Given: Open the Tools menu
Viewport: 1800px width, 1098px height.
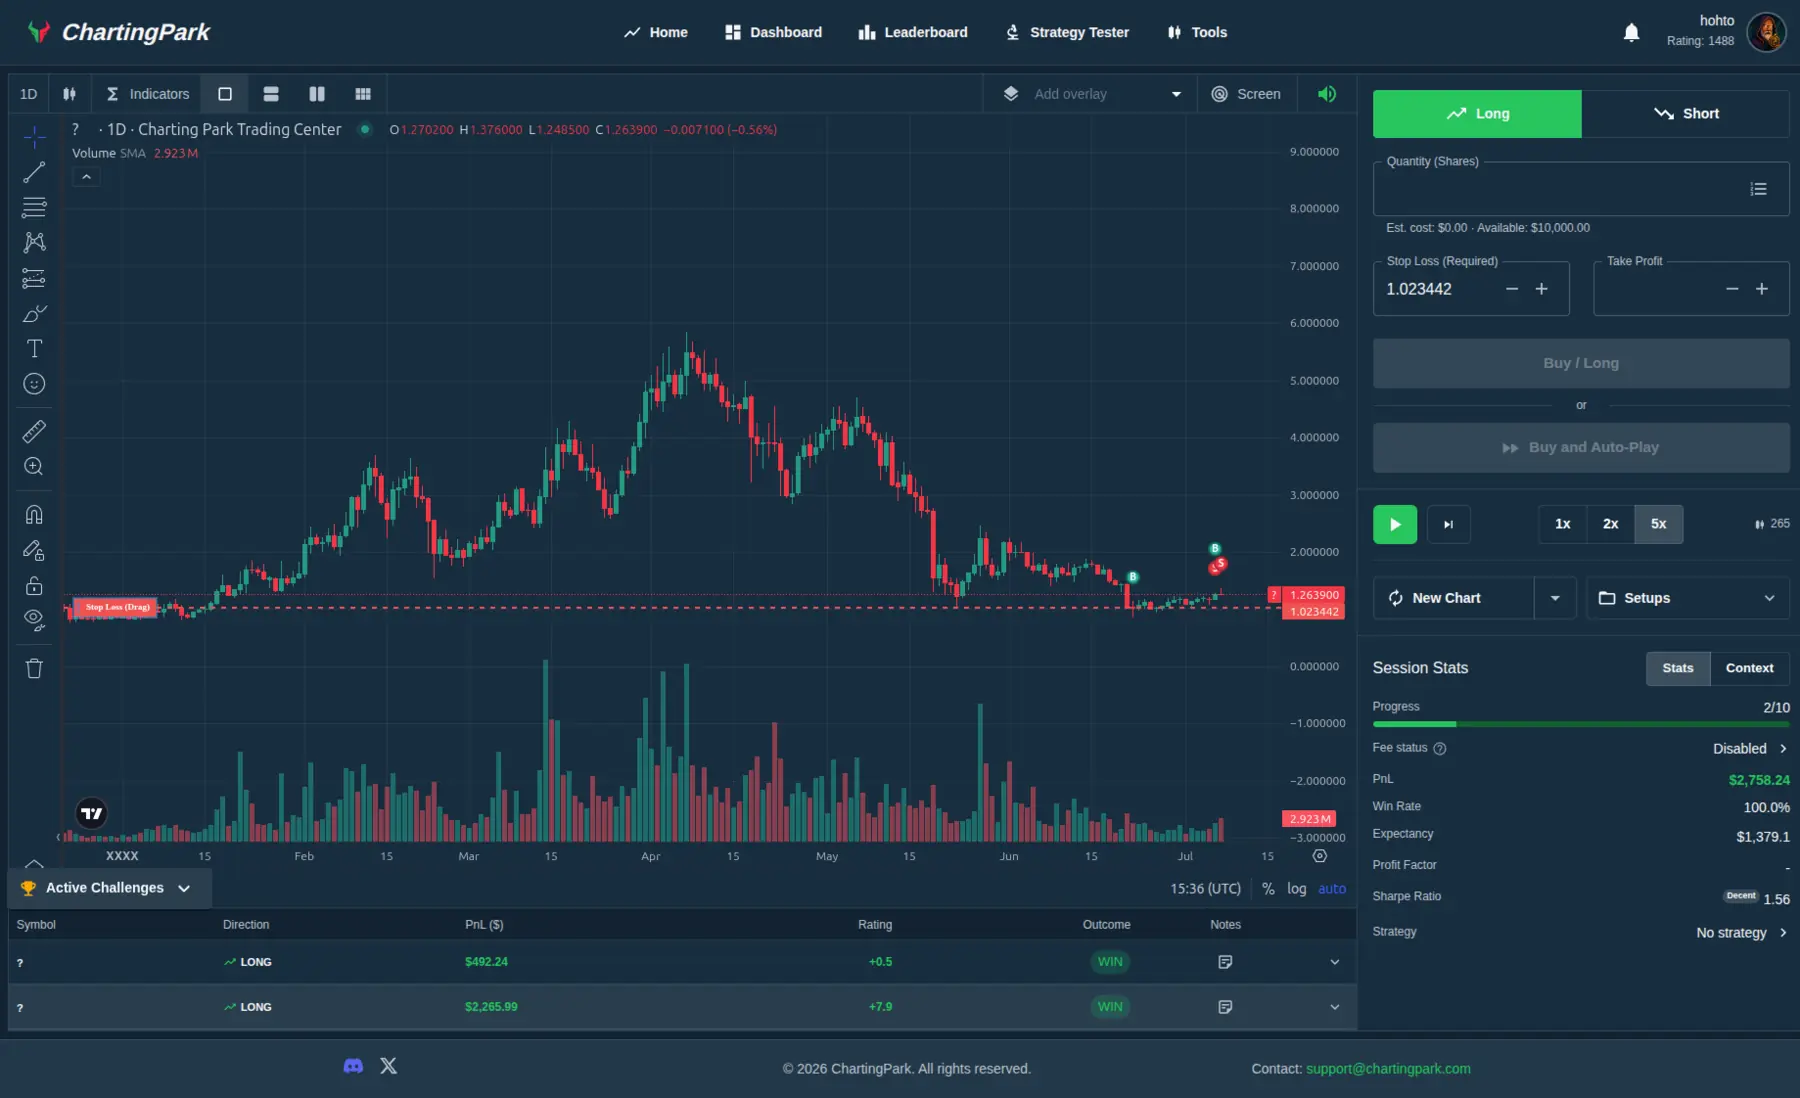Looking at the screenshot, I should point(1197,32).
